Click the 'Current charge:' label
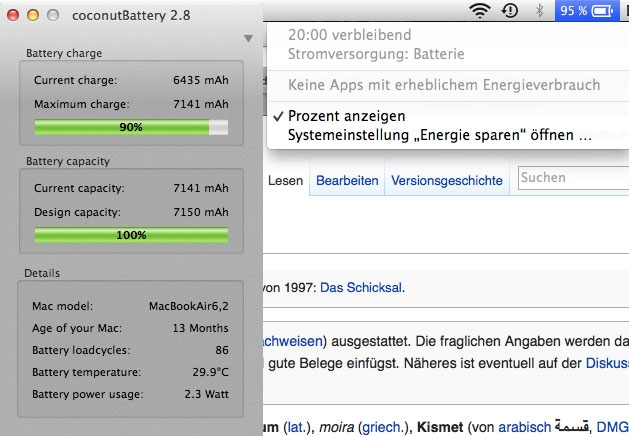629x436 pixels. tap(76, 80)
